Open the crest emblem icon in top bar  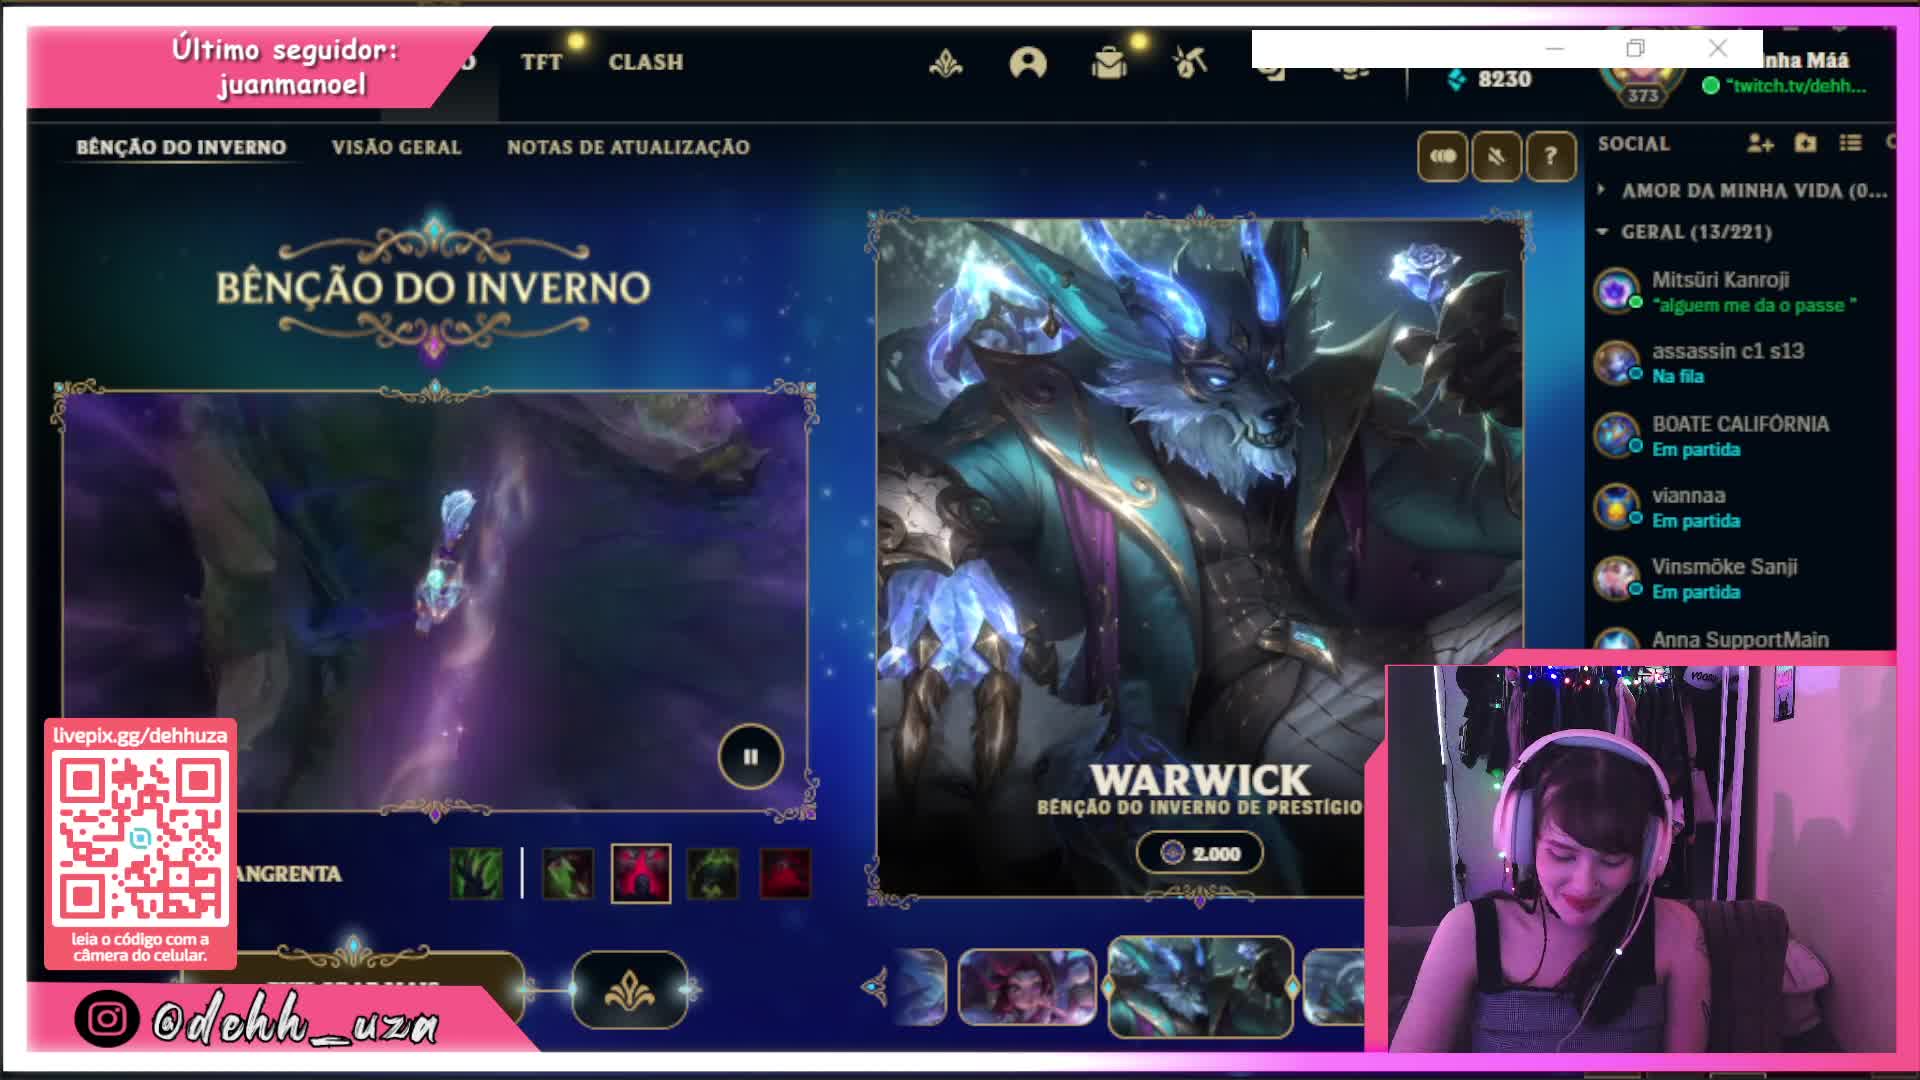coord(945,65)
